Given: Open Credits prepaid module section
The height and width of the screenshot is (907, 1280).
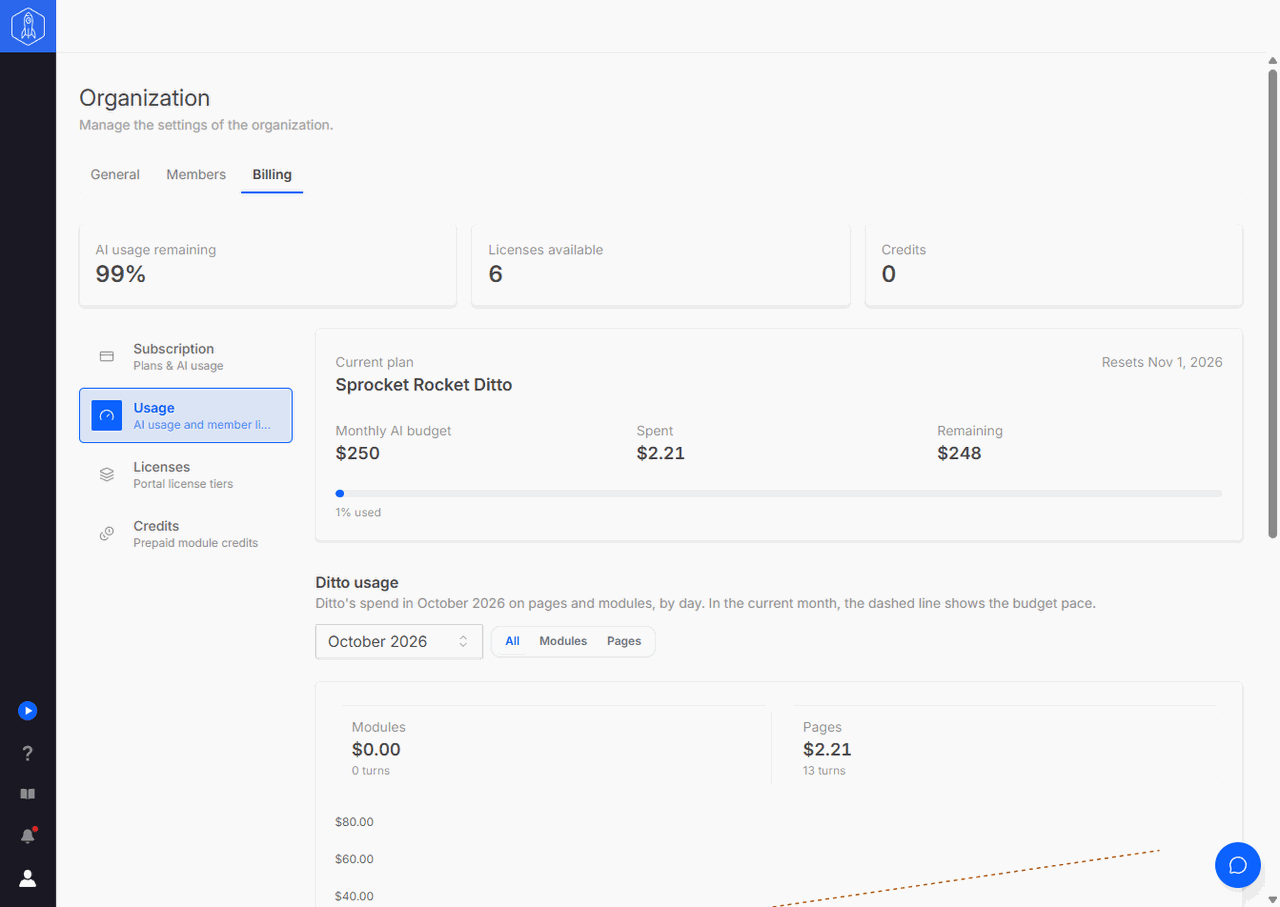Looking at the screenshot, I should tap(186, 533).
